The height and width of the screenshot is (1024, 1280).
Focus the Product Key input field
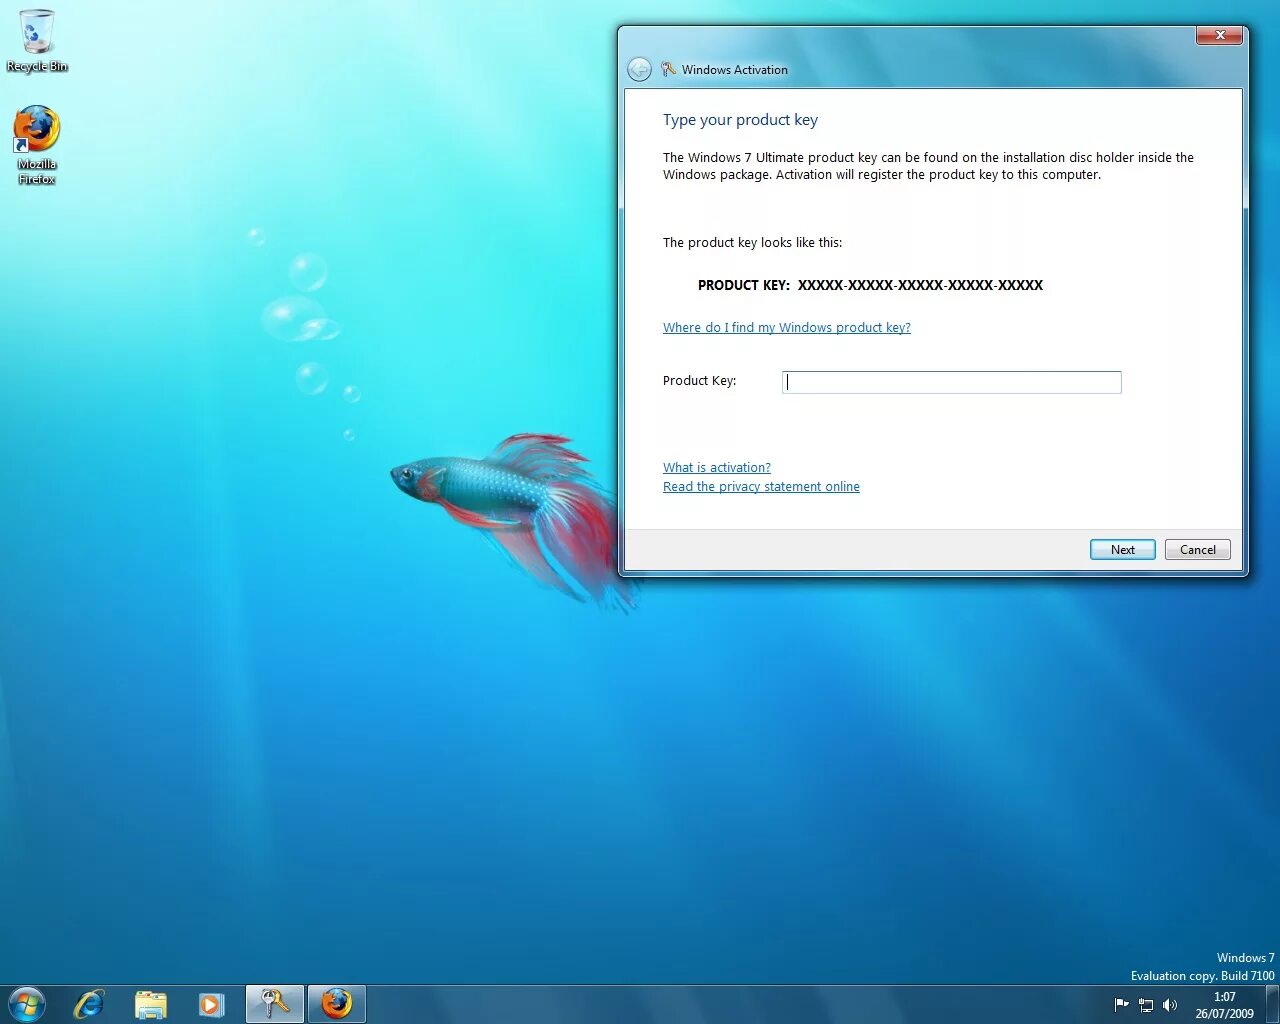(x=951, y=382)
